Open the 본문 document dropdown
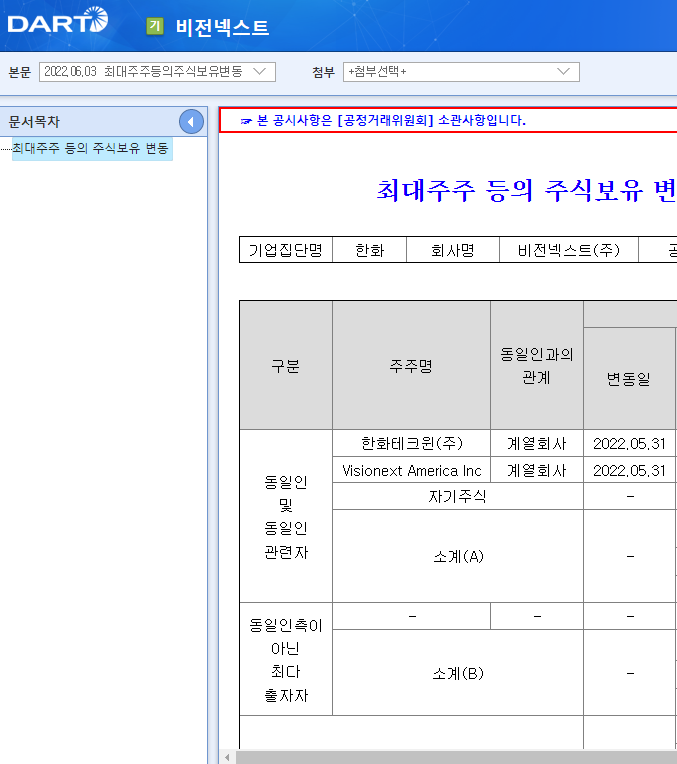Viewport: 677px width, 764px height. (x=157, y=72)
